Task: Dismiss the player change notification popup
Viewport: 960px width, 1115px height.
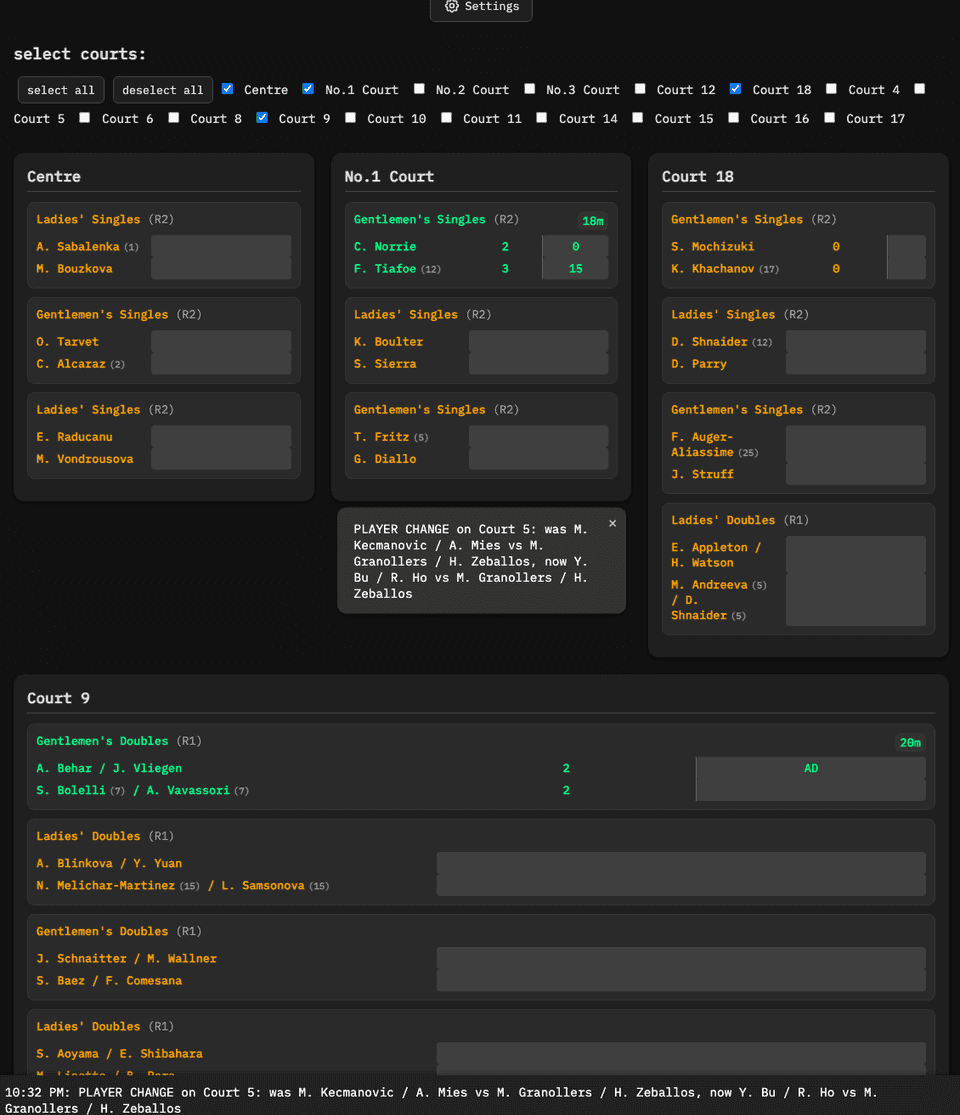Action: (x=612, y=523)
